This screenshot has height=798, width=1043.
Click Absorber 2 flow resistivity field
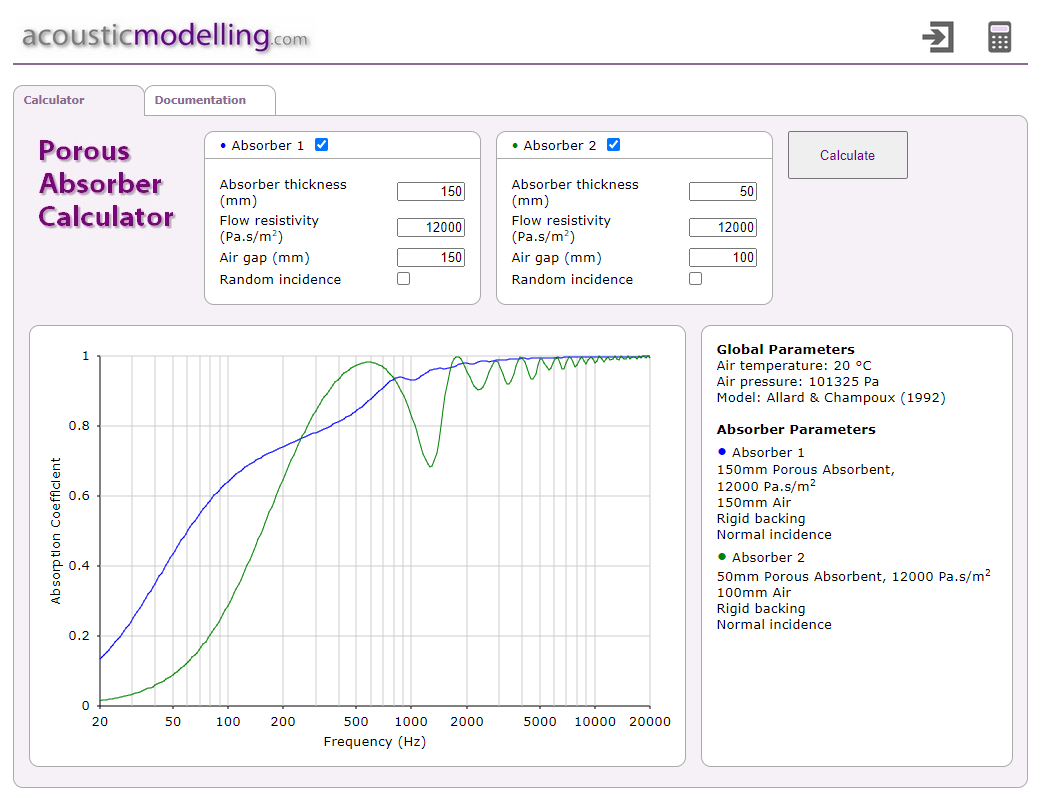click(x=723, y=227)
